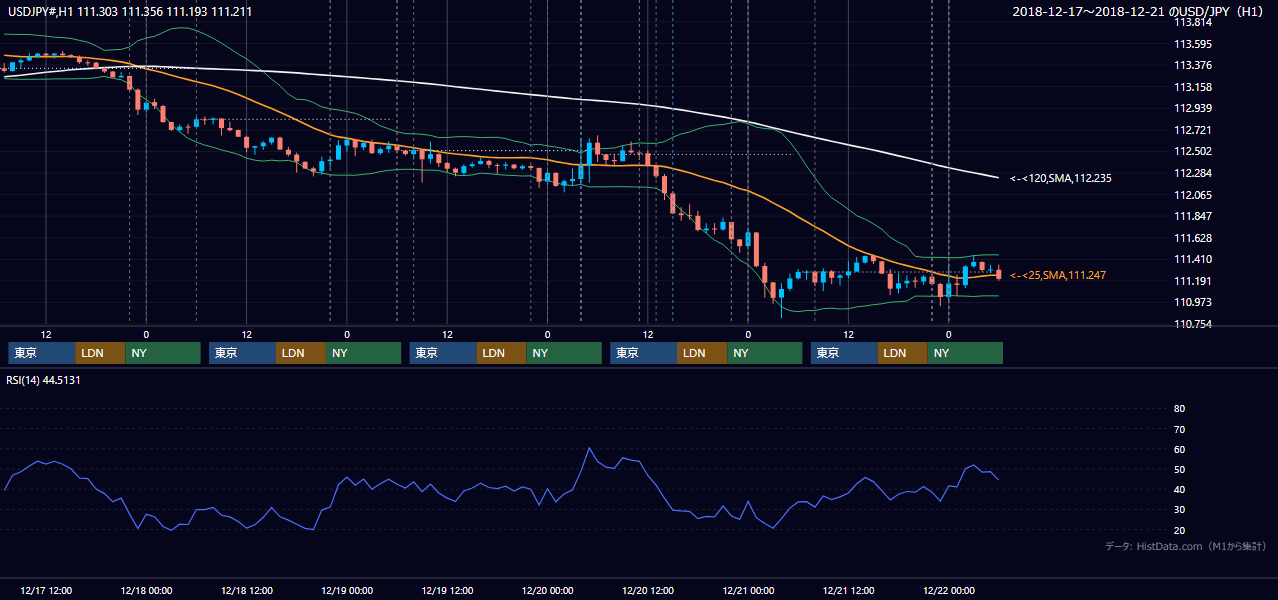The image size is (1278, 600).
Task: Select the RSI(14) 44.5131 indicator label
Action: tap(43, 380)
